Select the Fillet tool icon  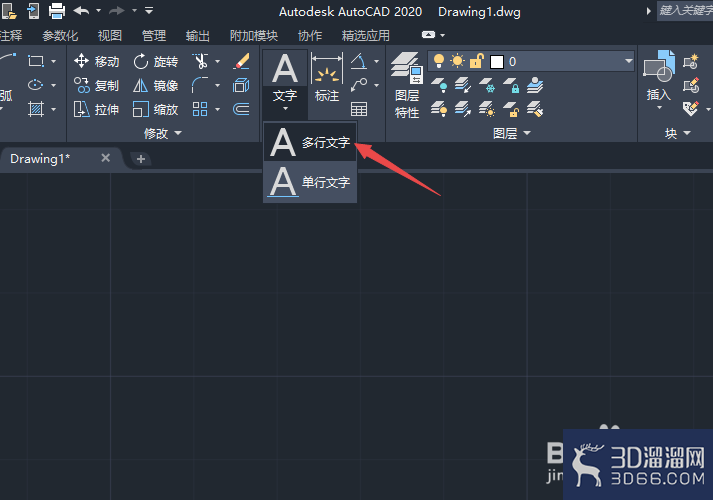tap(200, 85)
